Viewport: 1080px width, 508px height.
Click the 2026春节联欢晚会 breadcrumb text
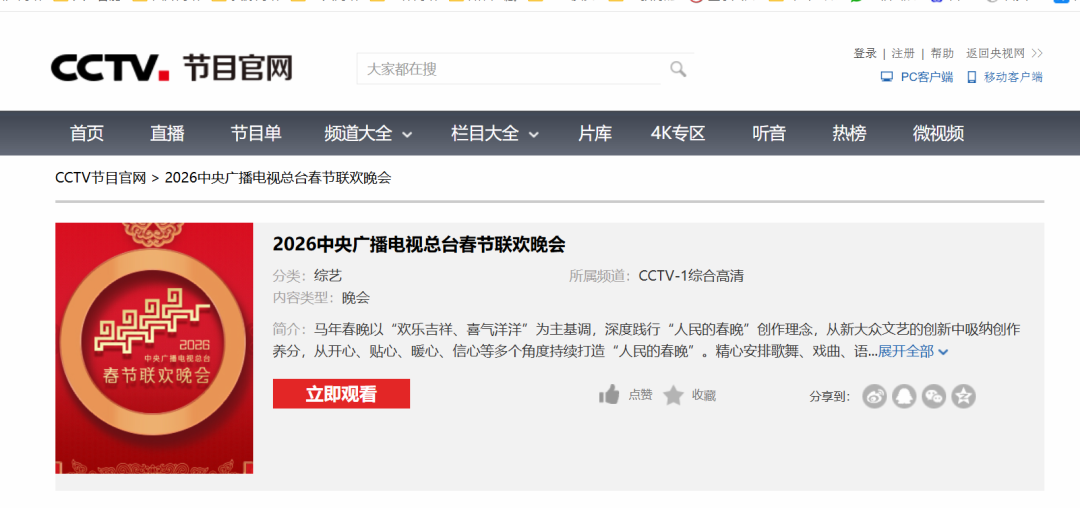(x=278, y=178)
